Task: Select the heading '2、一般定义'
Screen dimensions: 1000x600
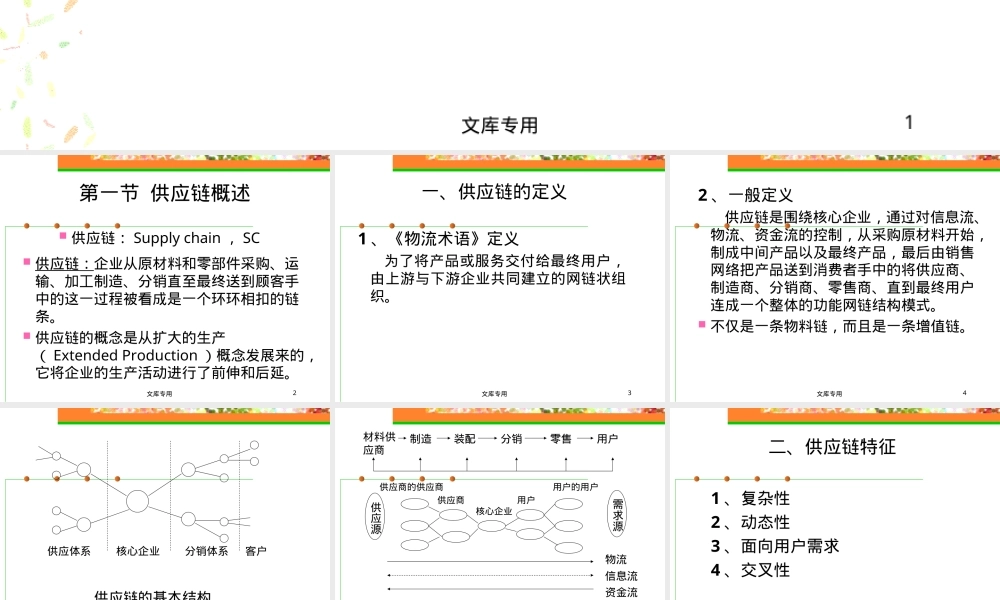Action: click(745, 195)
